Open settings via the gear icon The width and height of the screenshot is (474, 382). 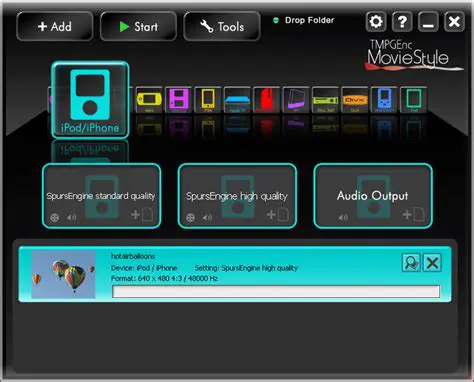tap(376, 22)
